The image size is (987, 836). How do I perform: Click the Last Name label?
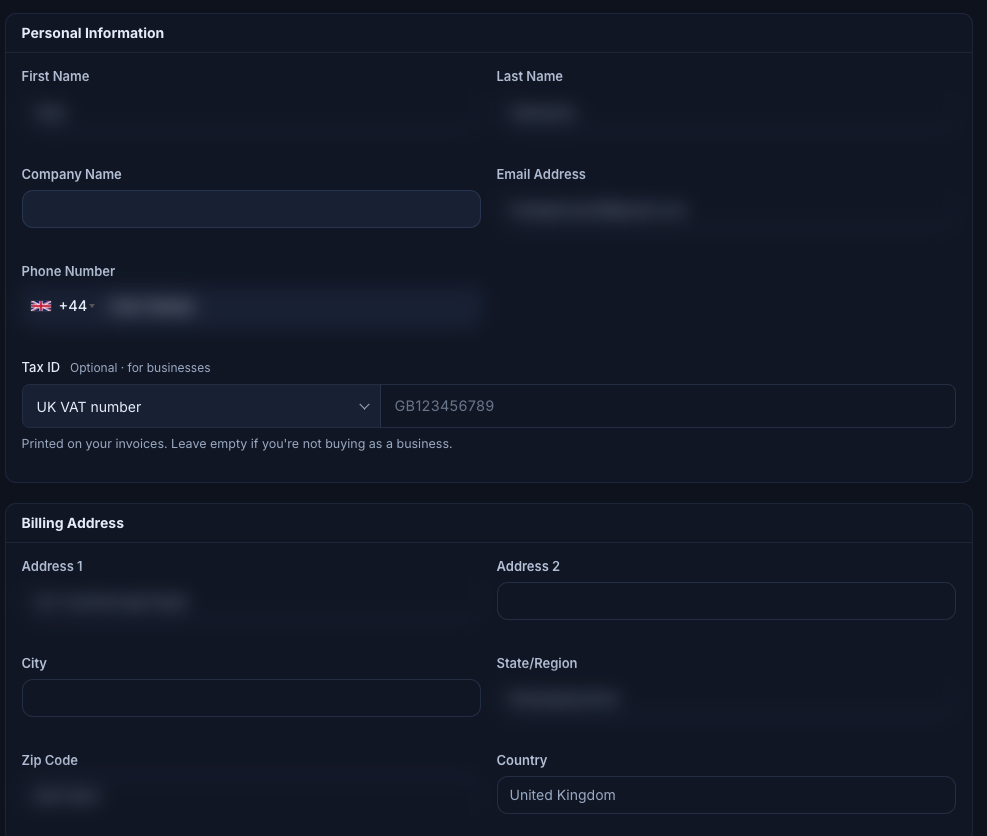(529, 76)
